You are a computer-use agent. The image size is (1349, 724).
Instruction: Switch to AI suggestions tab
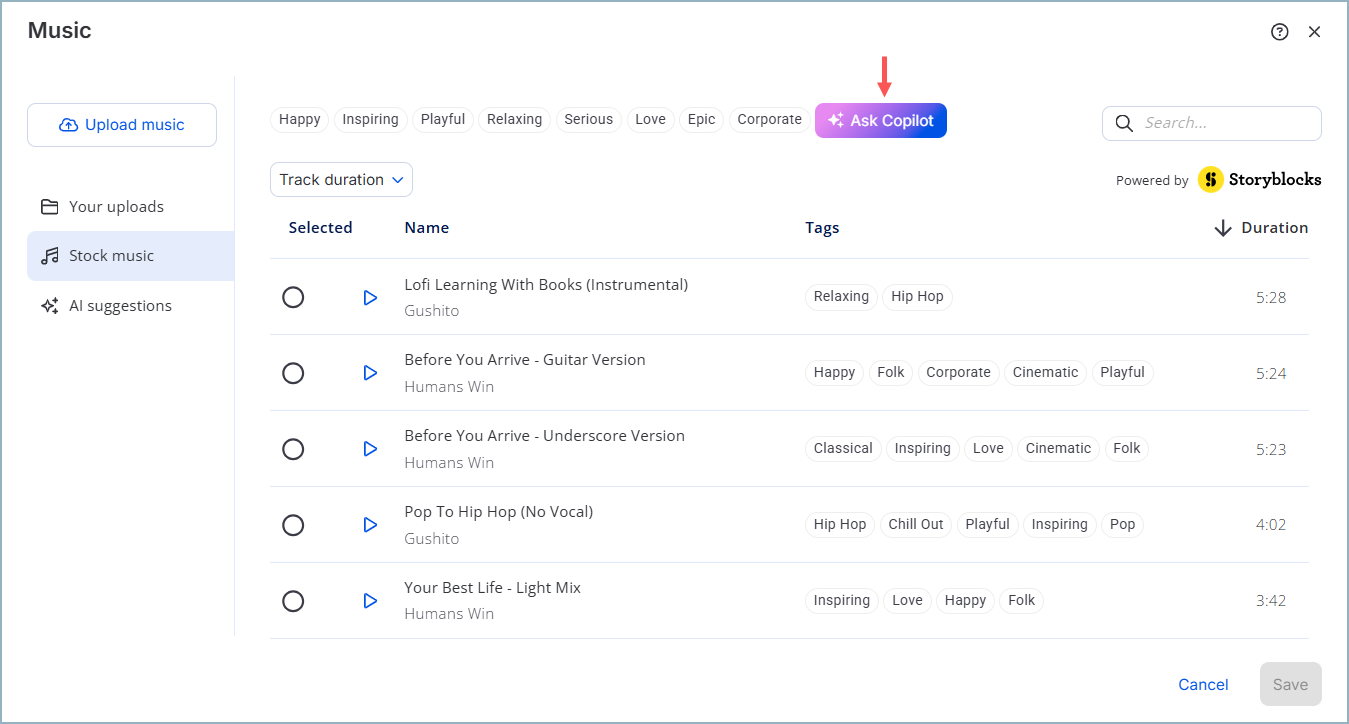click(x=120, y=306)
